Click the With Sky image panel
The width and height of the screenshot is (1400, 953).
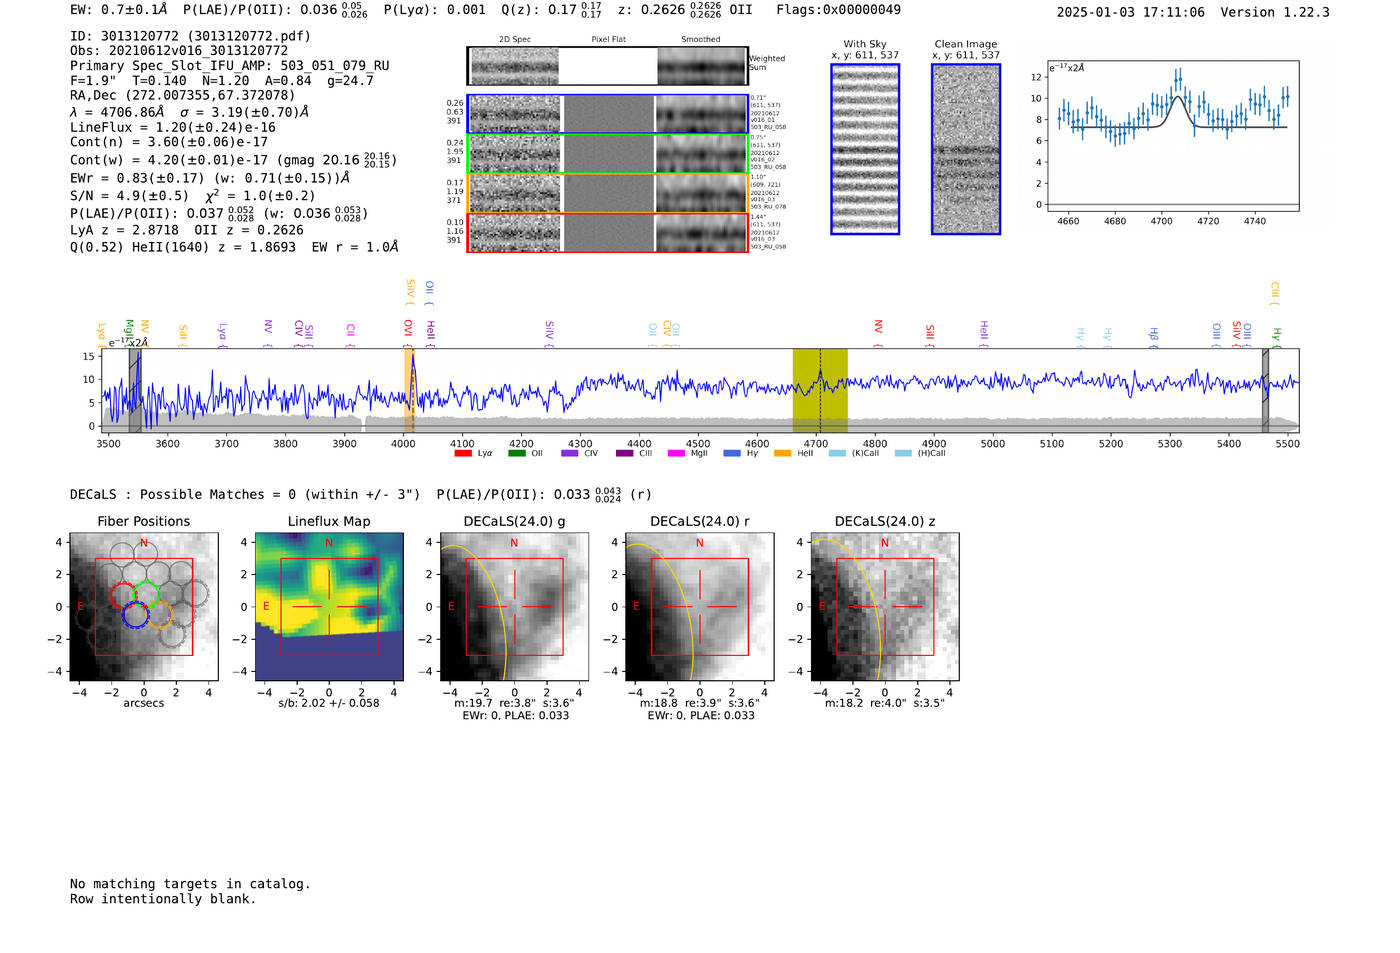[x=865, y=149]
